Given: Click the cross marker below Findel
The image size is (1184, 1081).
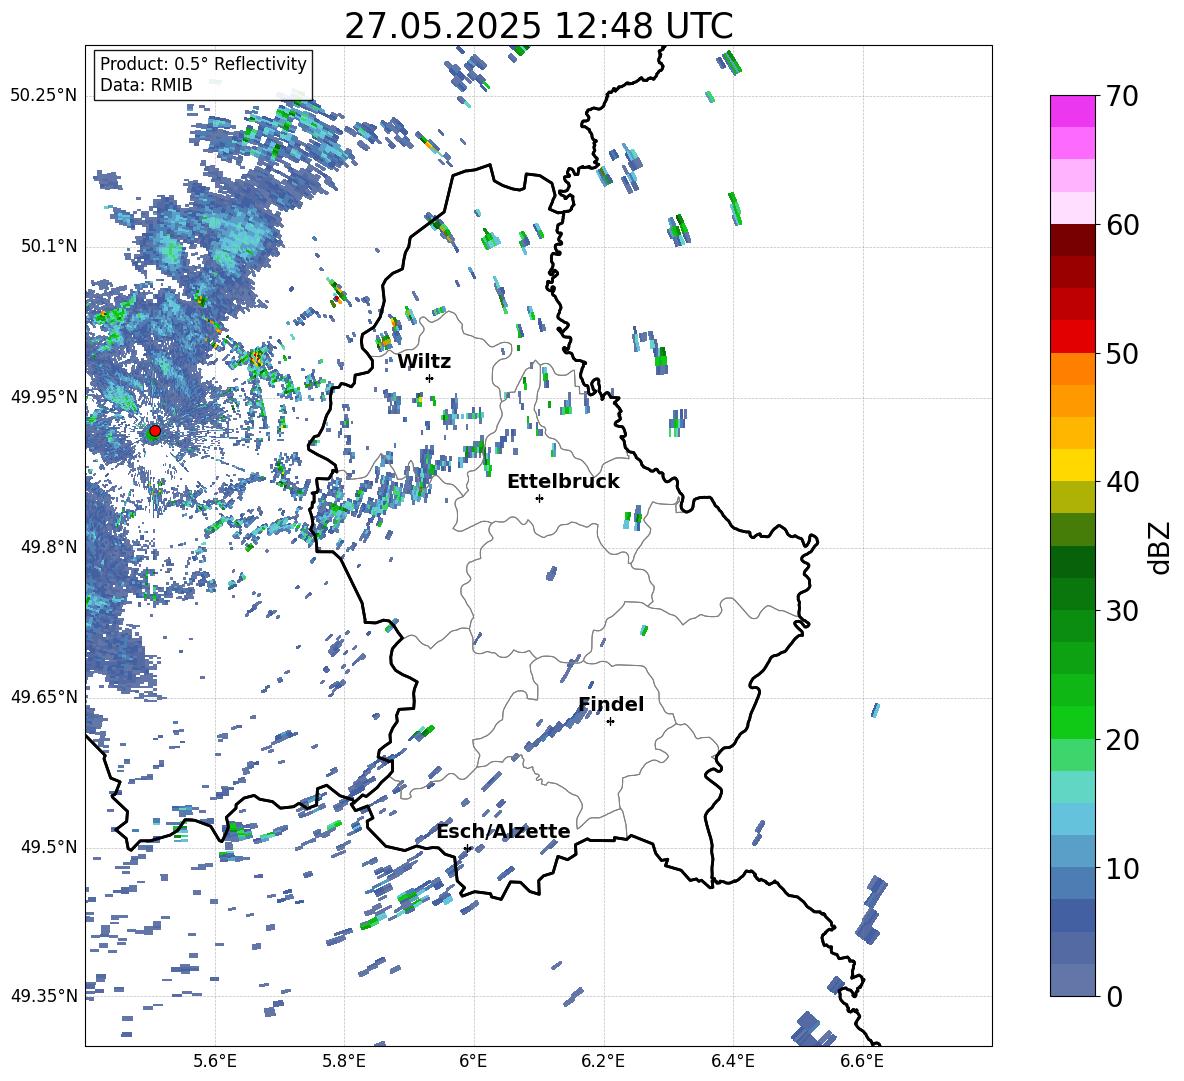Looking at the screenshot, I should (x=610, y=722).
